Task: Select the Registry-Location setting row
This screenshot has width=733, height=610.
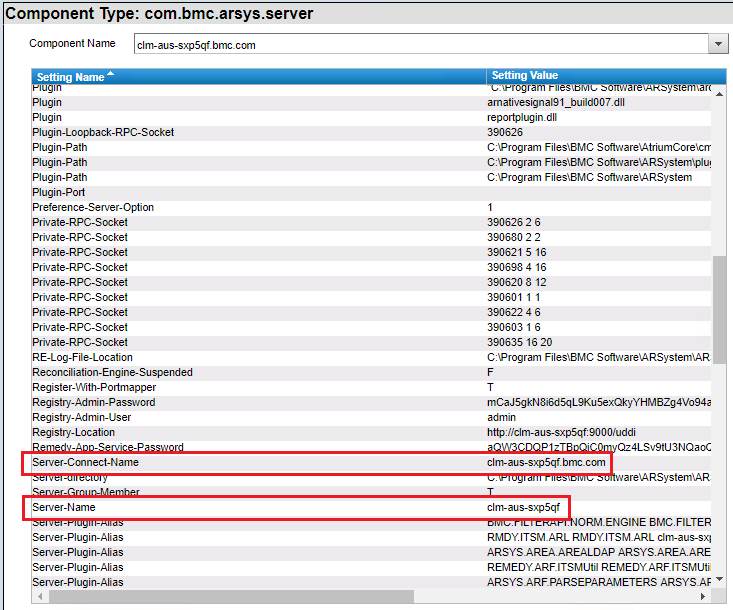Action: pyautogui.click(x=372, y=432)
